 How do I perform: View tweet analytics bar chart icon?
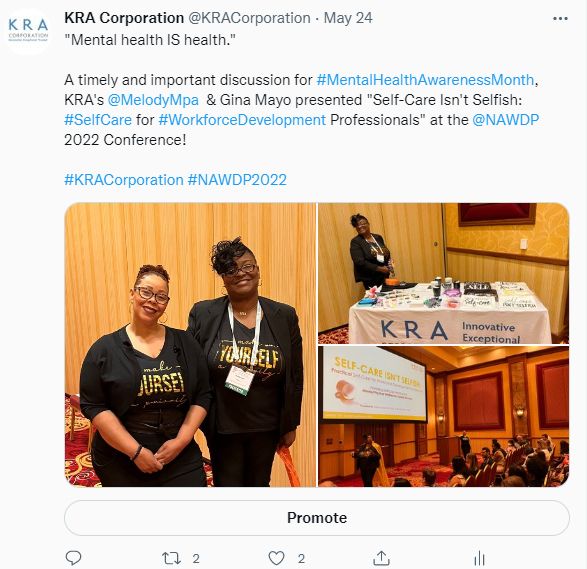coord(480,559)
